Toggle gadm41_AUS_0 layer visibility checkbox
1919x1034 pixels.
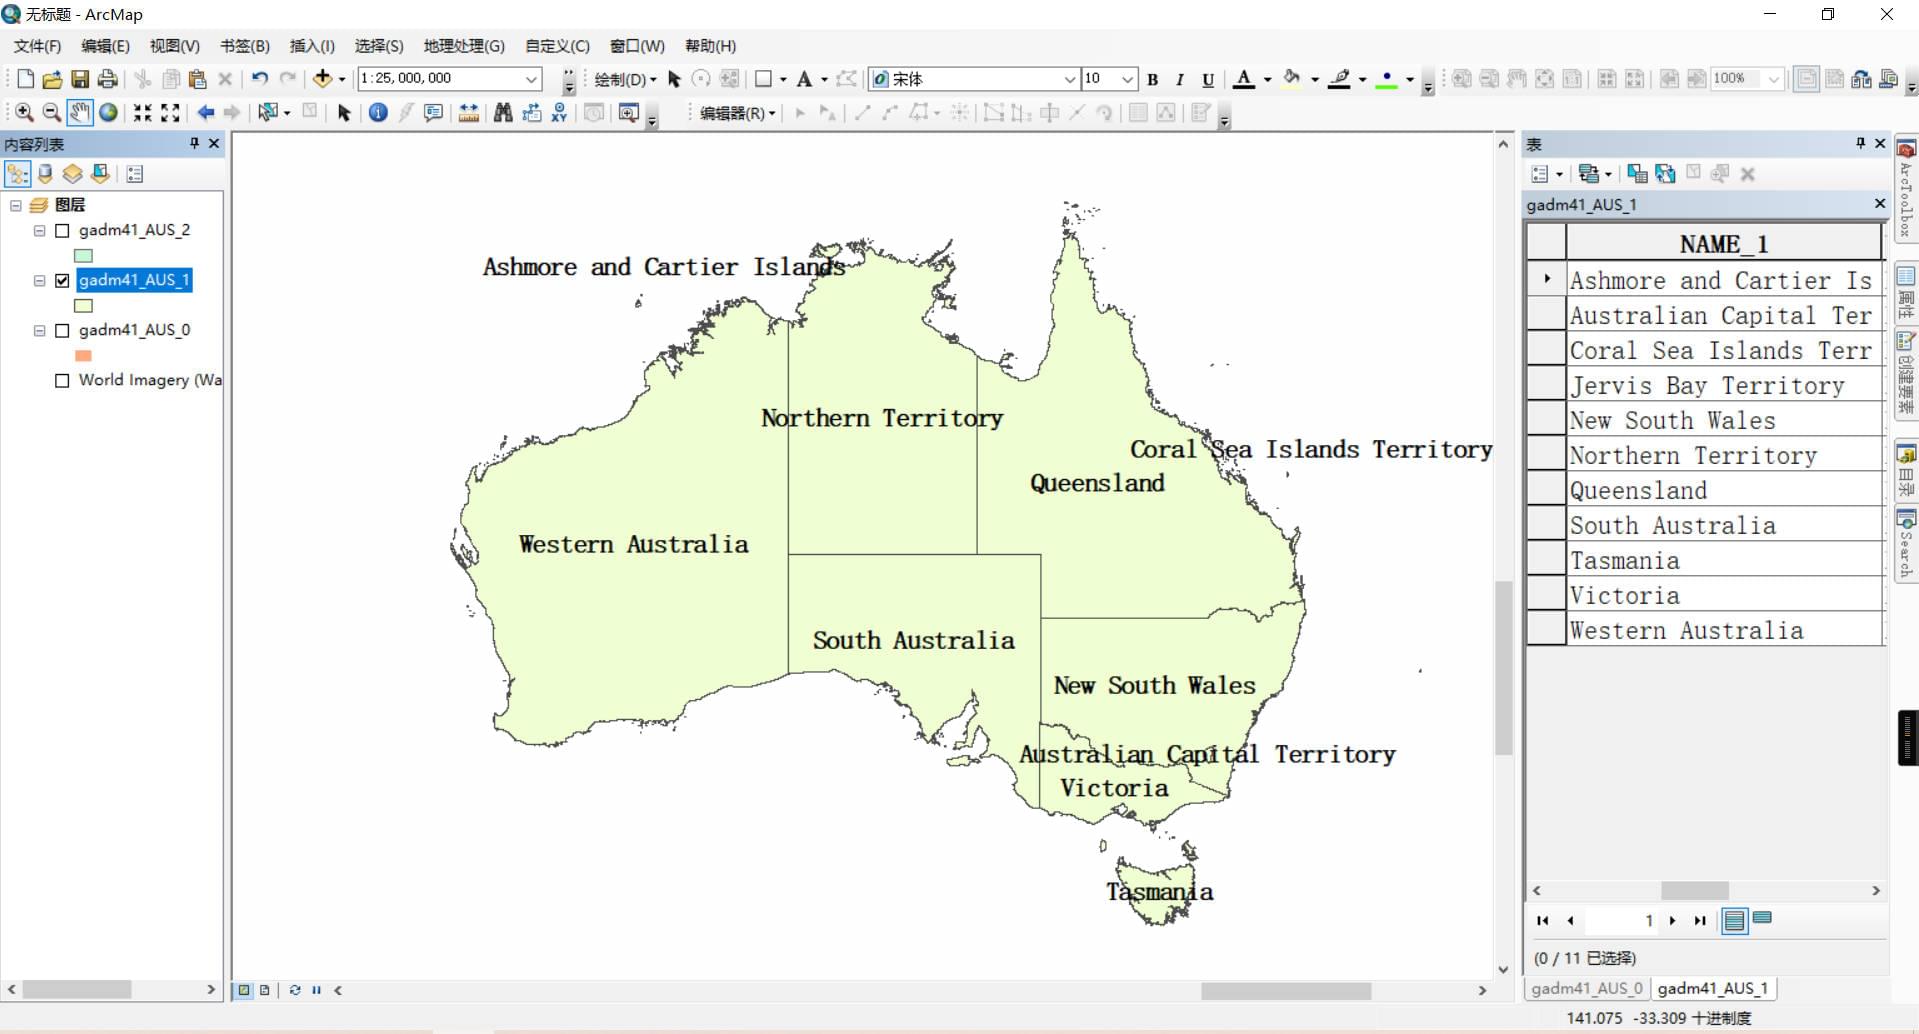point(62,331)
